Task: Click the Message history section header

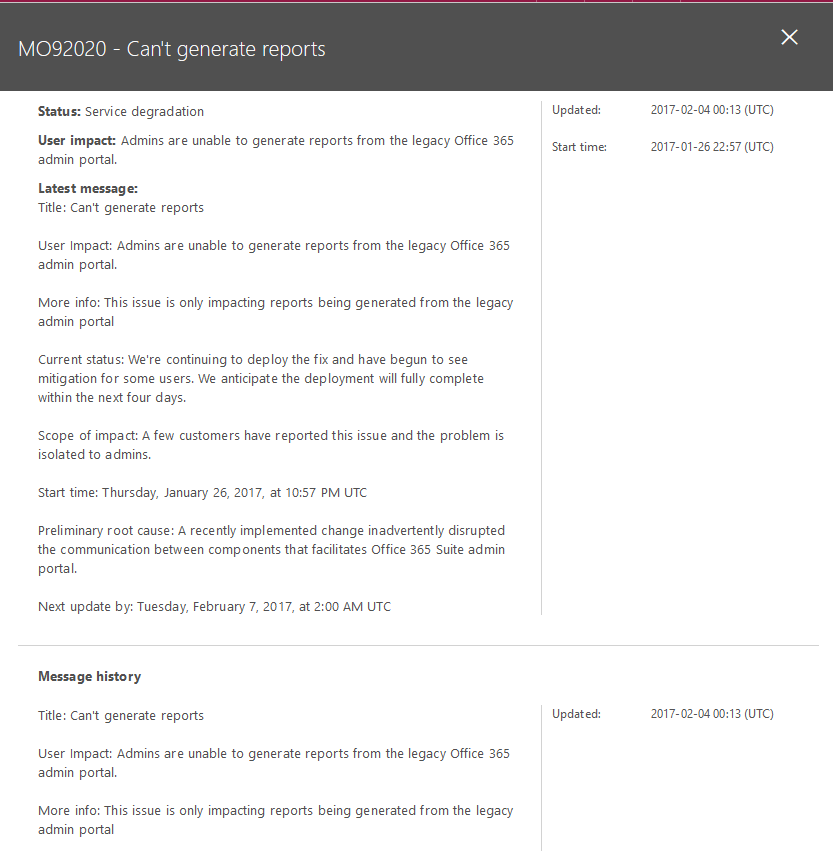Action: tap(89, 676)
